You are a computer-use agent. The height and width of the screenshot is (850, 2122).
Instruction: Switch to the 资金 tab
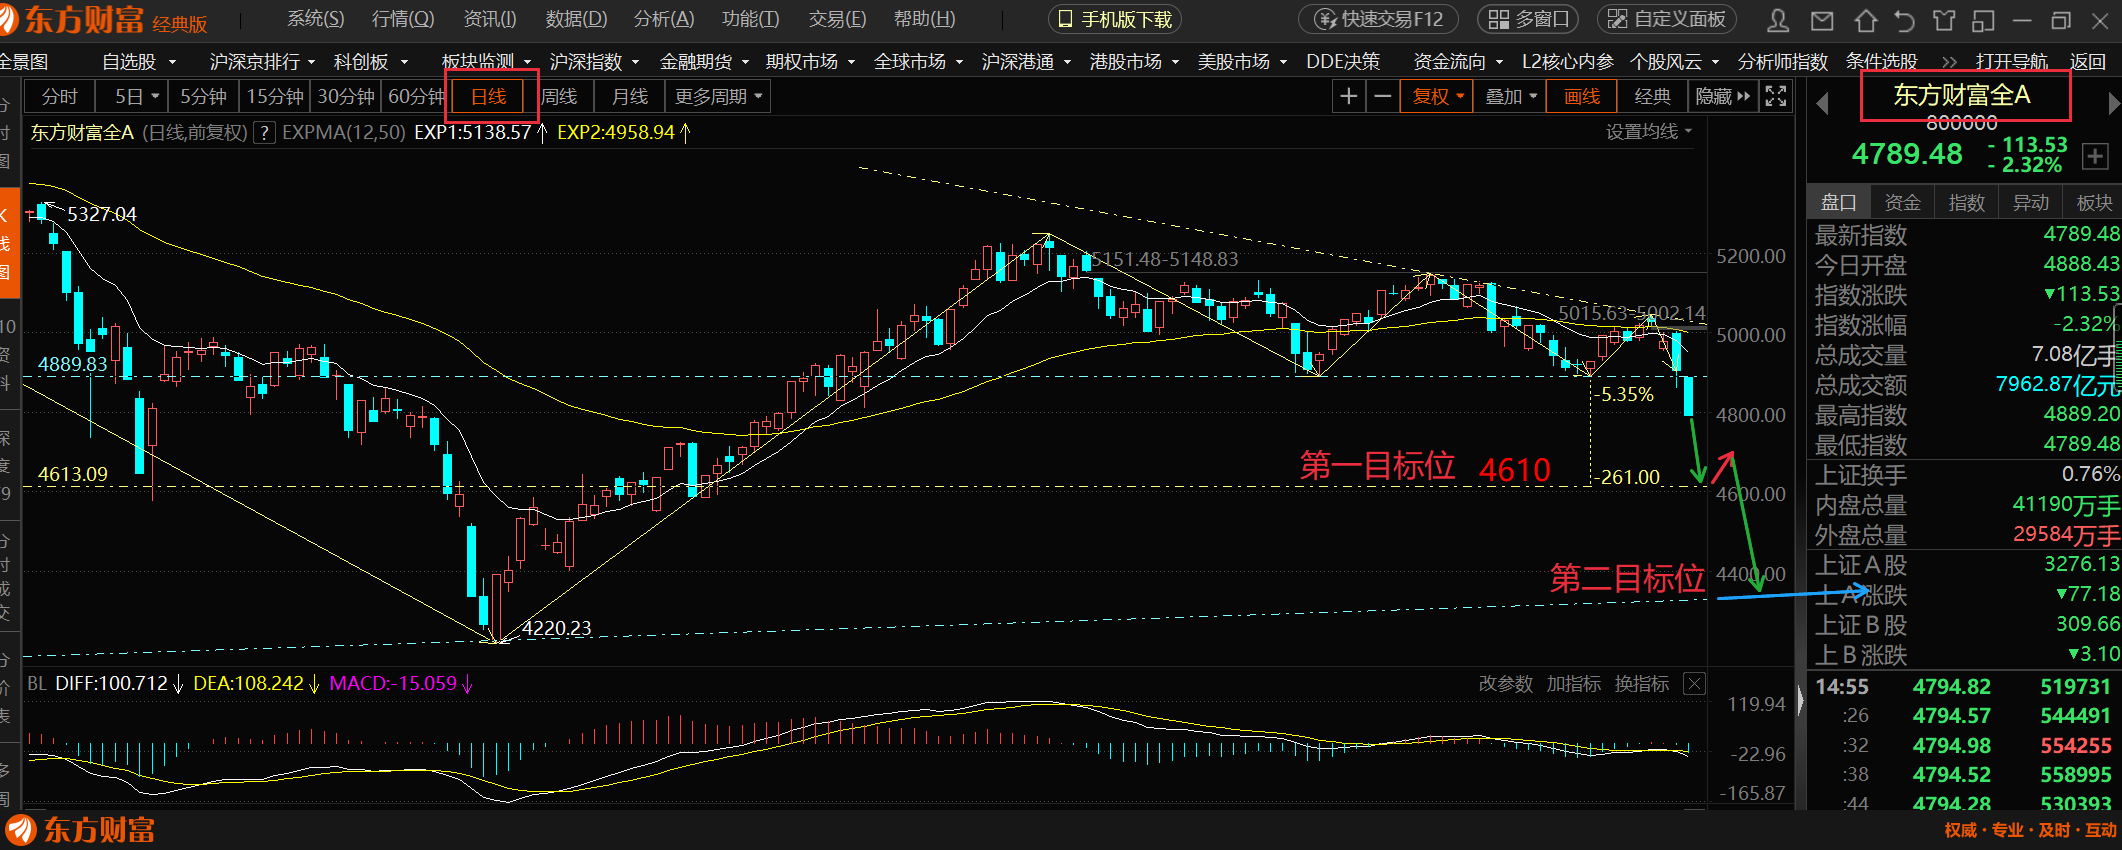1902,203
